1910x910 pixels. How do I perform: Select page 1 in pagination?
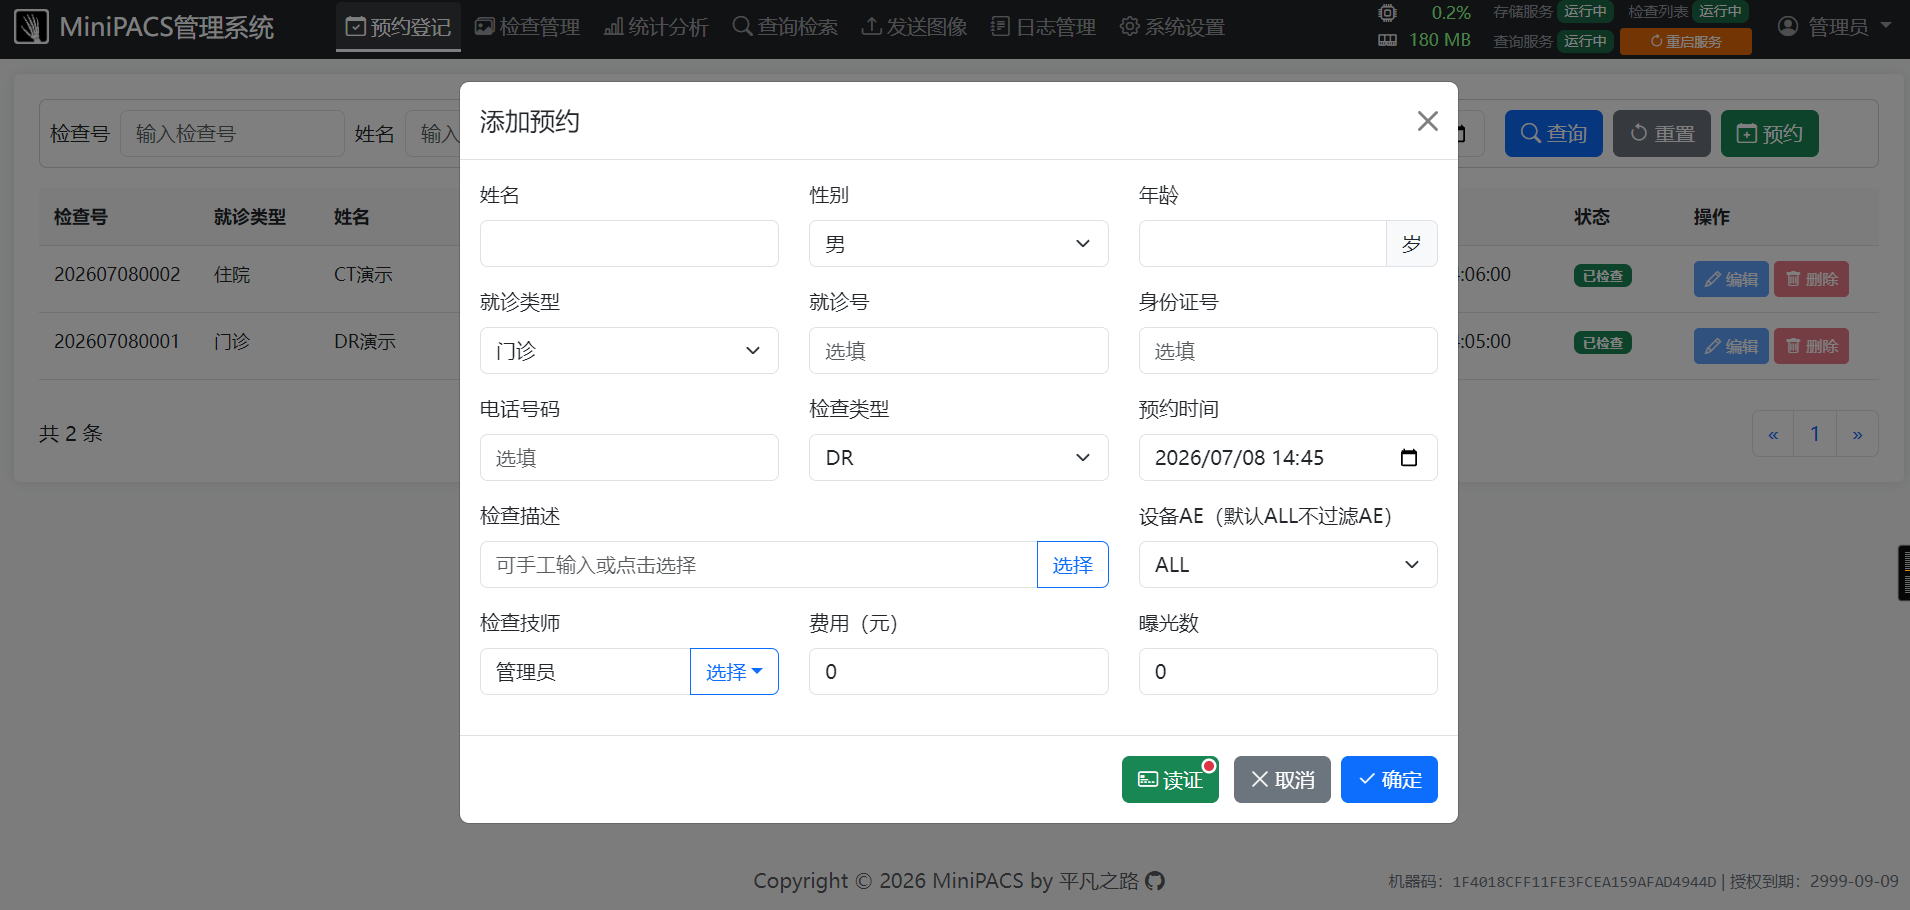point(1815,434)
